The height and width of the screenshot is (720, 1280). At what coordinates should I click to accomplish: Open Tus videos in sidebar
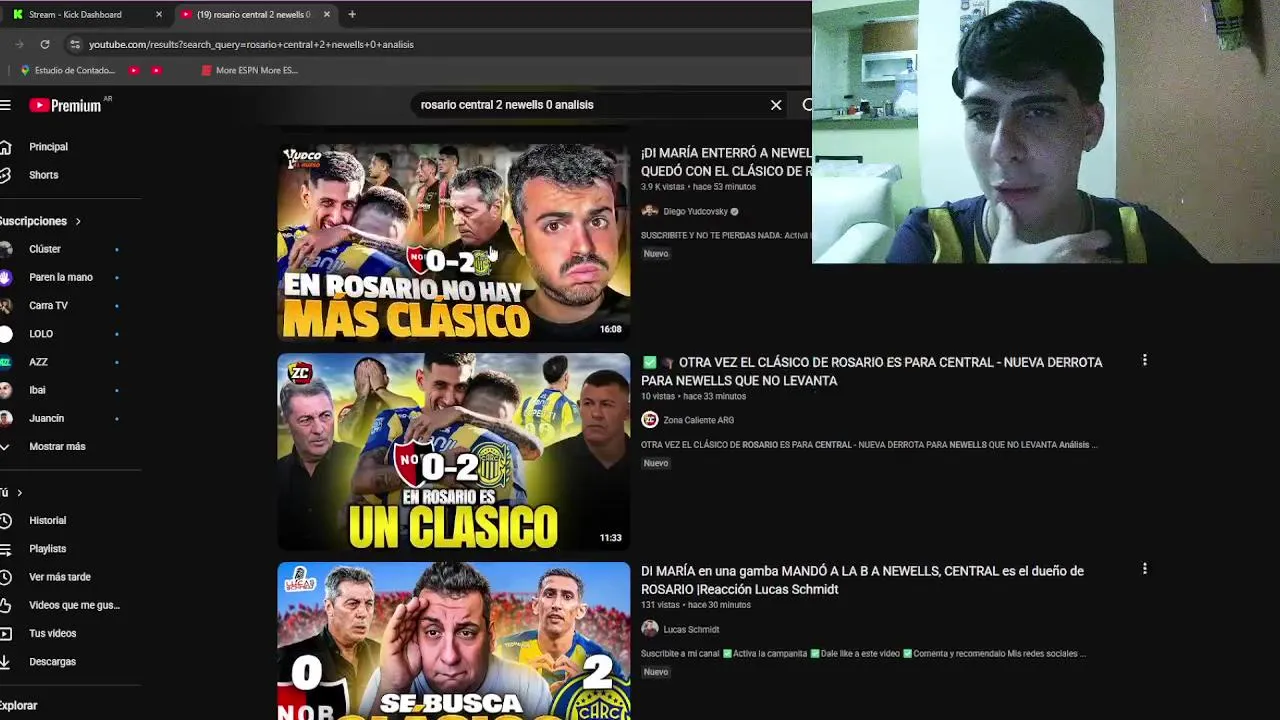[x=52, y=633]
